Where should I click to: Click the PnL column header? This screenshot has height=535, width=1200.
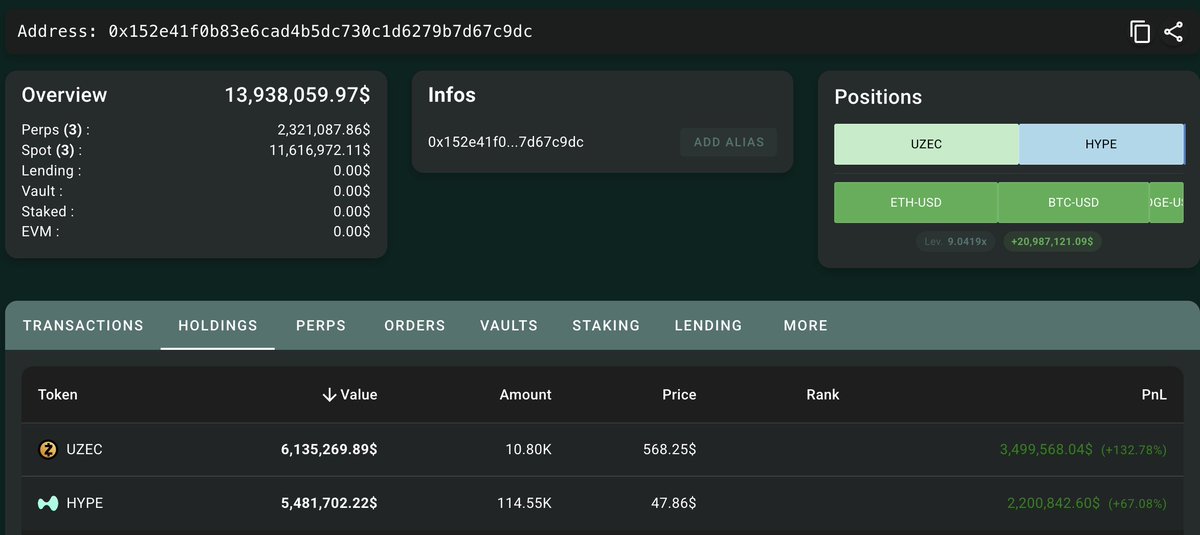point(1154,395)
